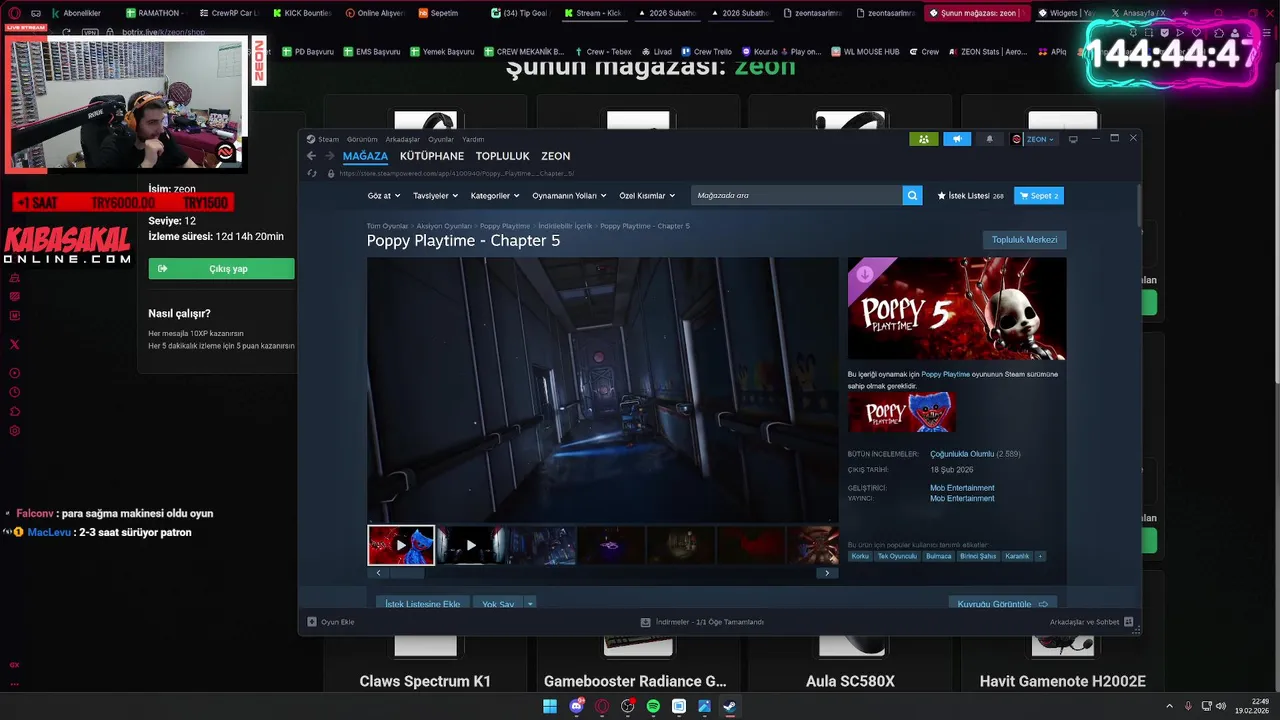Open Windows Start menu
Image resolution: width=1280 pixels, height=720 pixels.
(x=550, y=706)
